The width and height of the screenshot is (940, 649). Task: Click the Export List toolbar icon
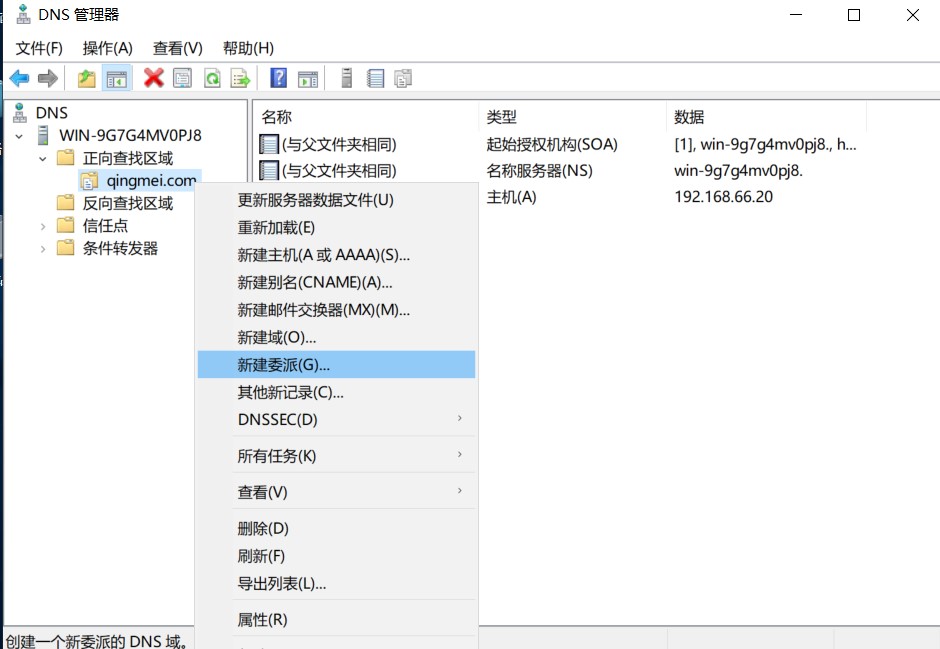[240, 78]
